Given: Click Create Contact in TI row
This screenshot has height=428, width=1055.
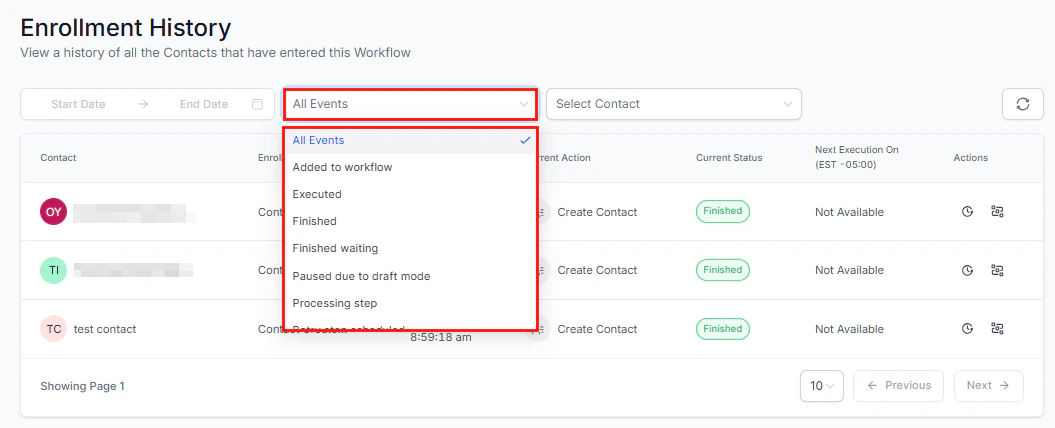Looking at the screenshot, I should [597, 270].
